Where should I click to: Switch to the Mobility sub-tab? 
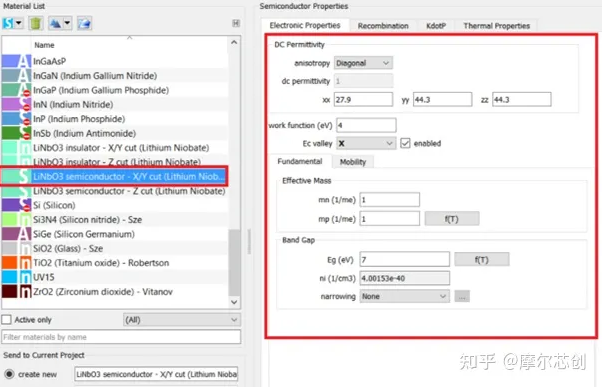click(352, 162)
